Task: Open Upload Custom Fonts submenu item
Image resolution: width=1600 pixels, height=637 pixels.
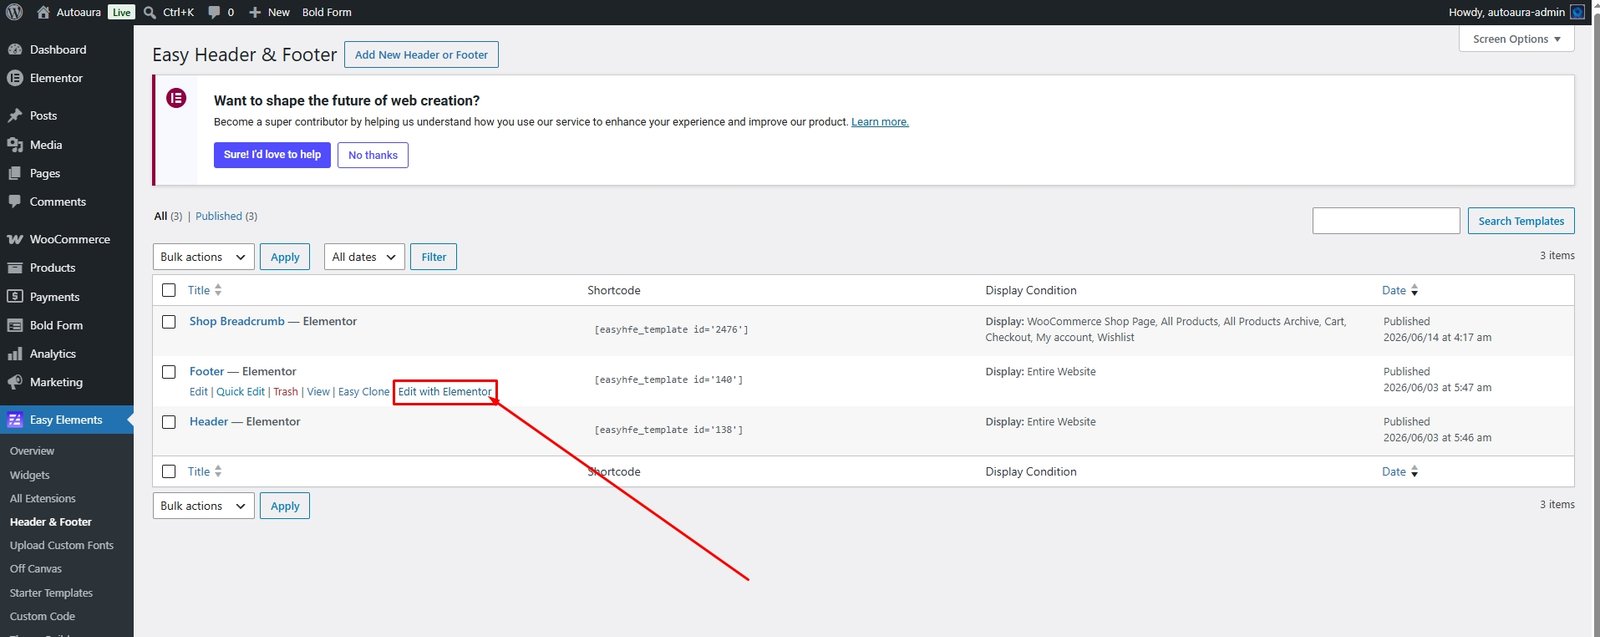Action: 62,545
